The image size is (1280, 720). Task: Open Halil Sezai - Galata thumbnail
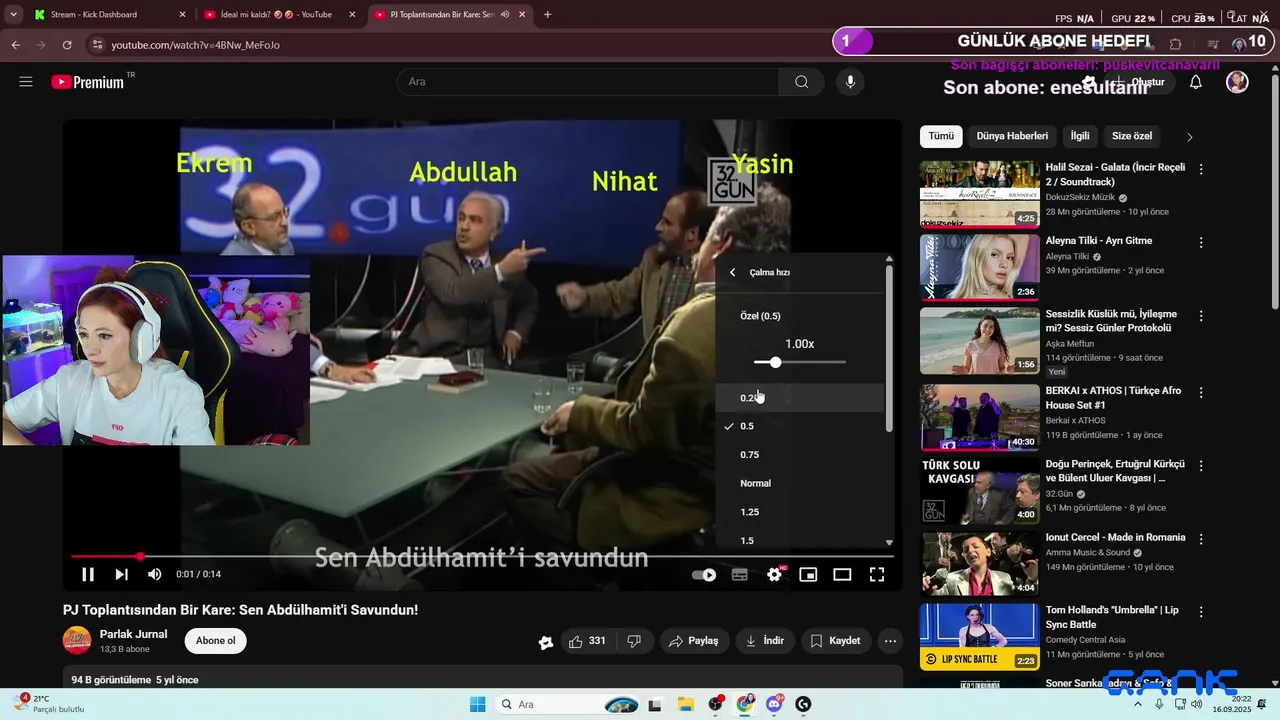(979, 194)
